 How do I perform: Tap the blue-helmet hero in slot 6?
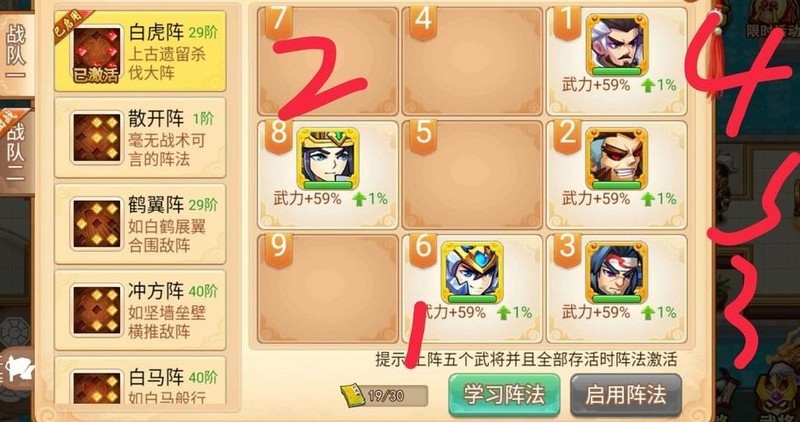[x=472, y=272]
